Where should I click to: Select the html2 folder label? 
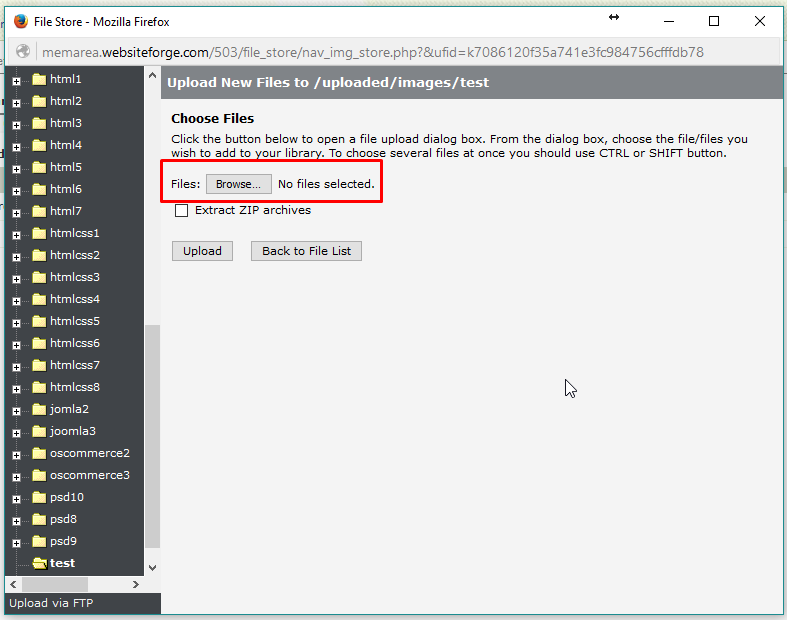coord(66,101)
